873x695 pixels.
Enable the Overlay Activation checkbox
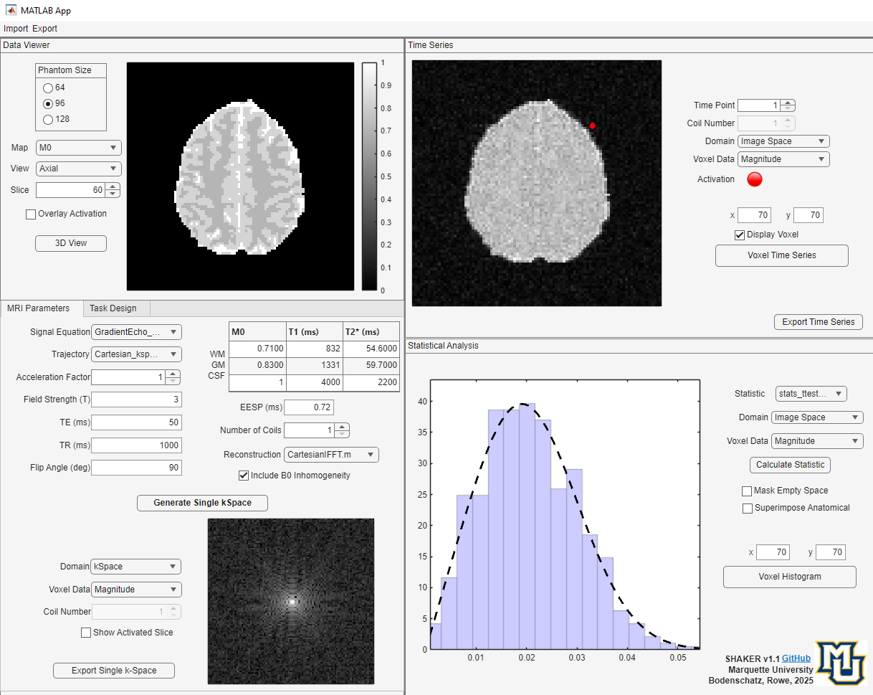pos(31,214)
